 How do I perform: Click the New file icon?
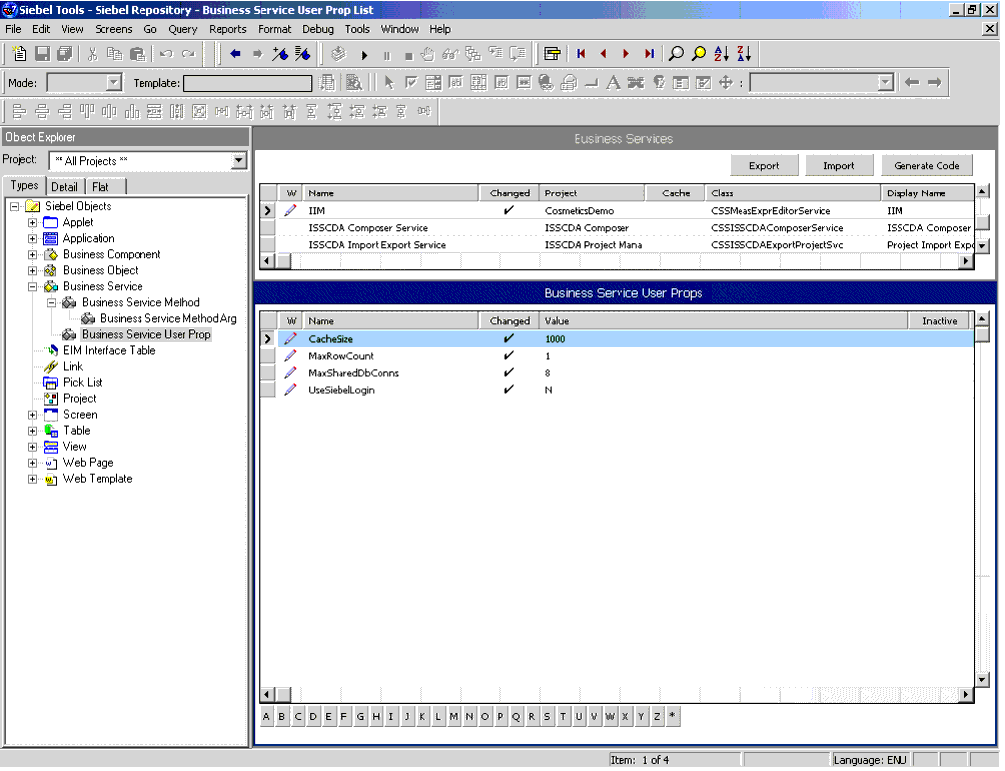click(x=19, y=54)
